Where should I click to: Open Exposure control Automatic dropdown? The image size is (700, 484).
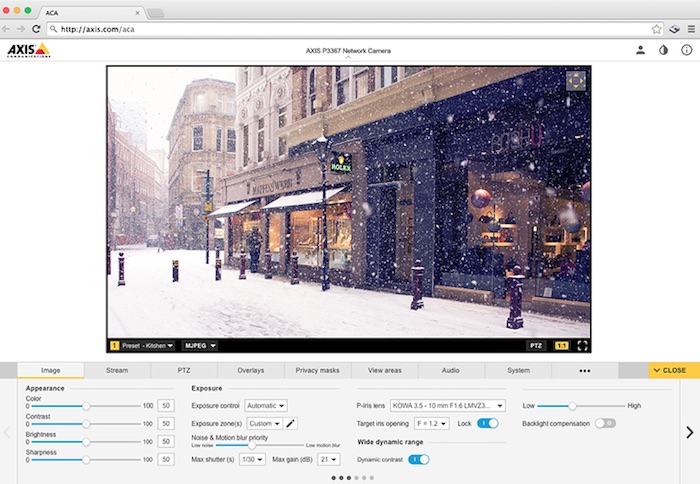(267, 405)
